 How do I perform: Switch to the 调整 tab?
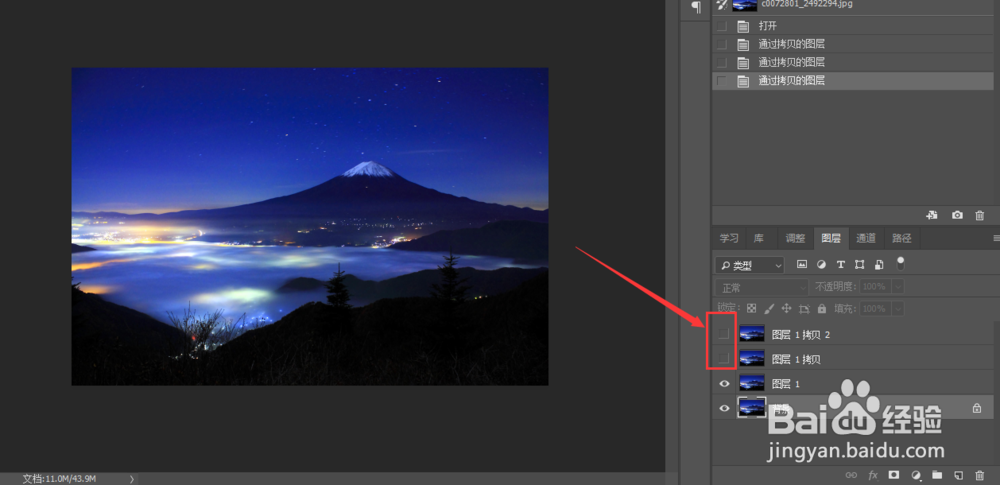pos(795,239)
